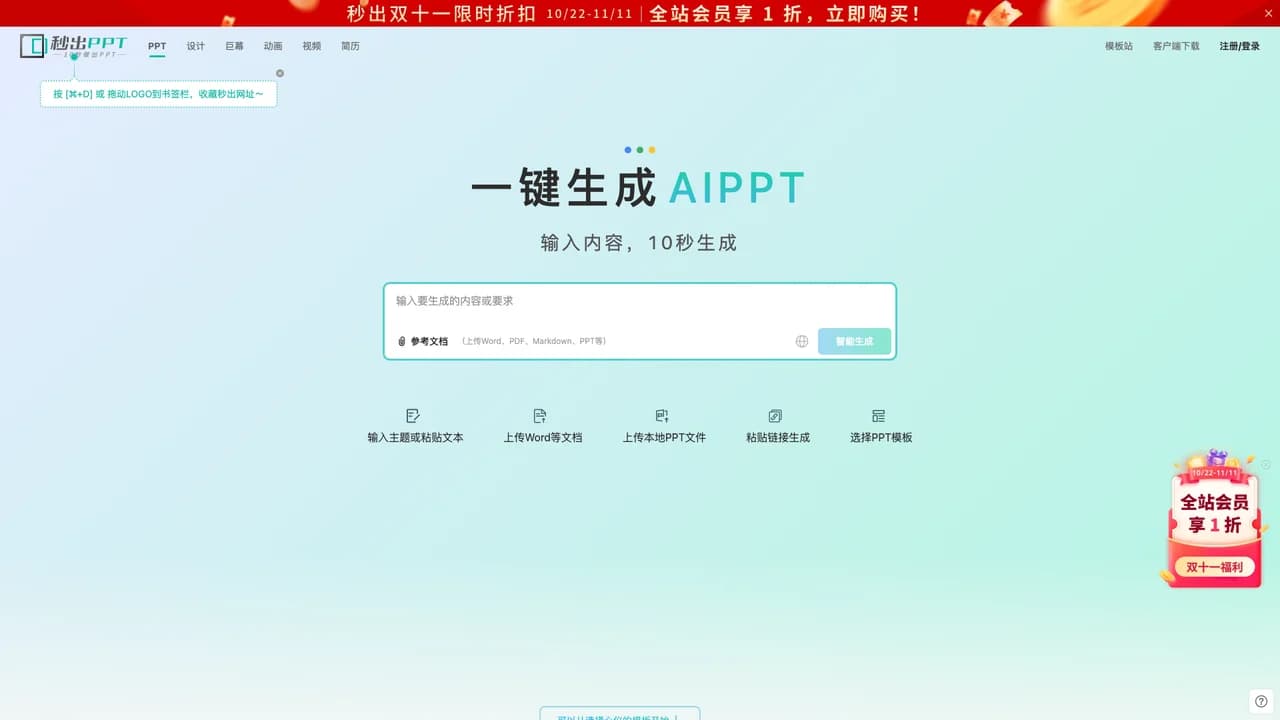1280x720 pixels.
Task: Switch to the 动画 tab
Action: coord(273,46)
